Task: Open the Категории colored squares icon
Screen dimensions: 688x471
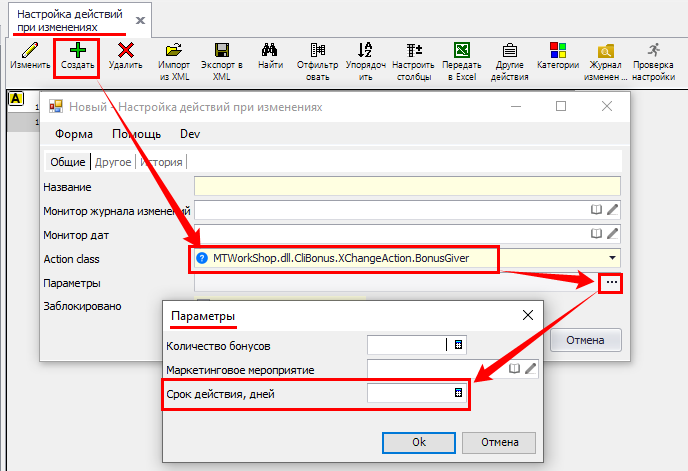Action: tap(557, 49)
